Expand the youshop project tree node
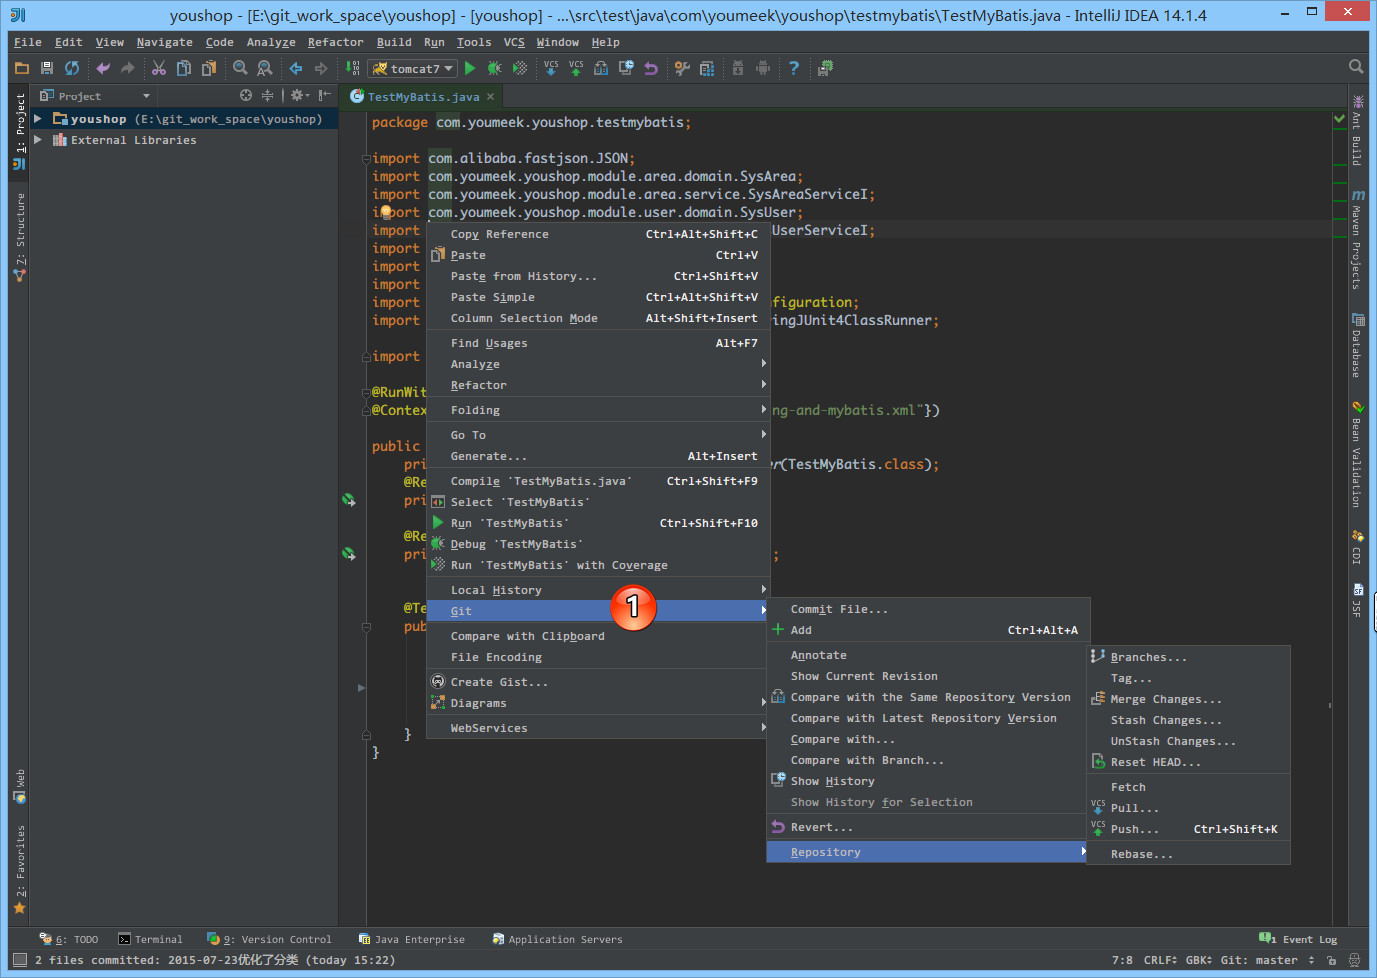Screen dimensions: 1377x978 coord(37,118)
